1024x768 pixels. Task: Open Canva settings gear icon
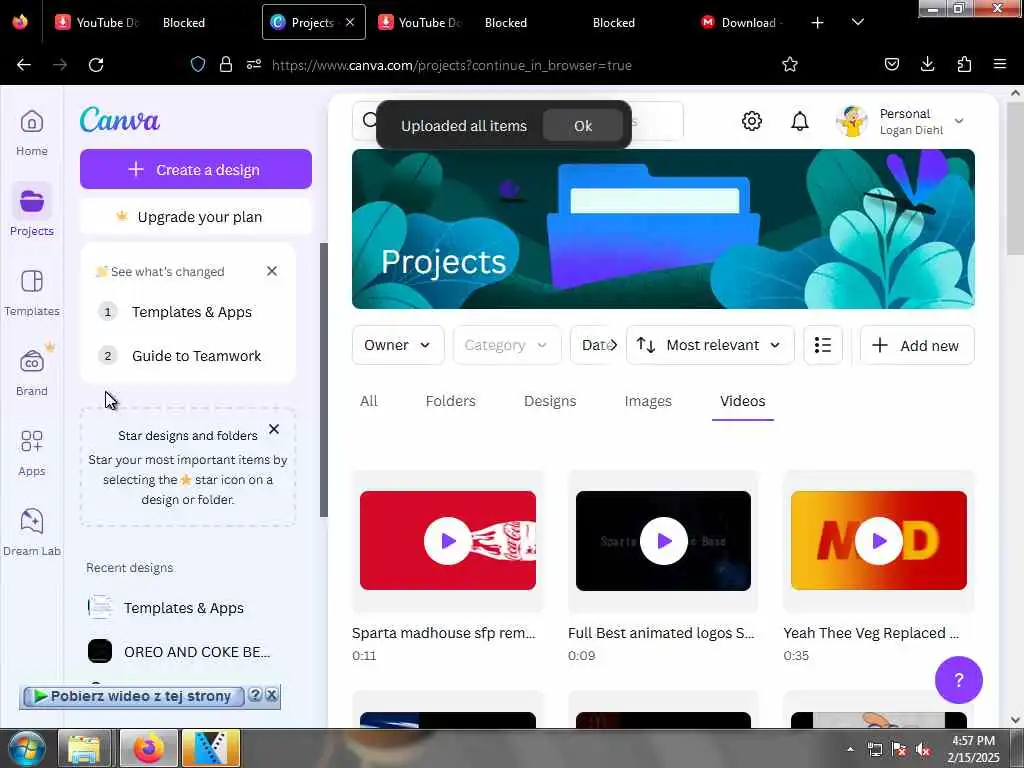pos(752,121)
